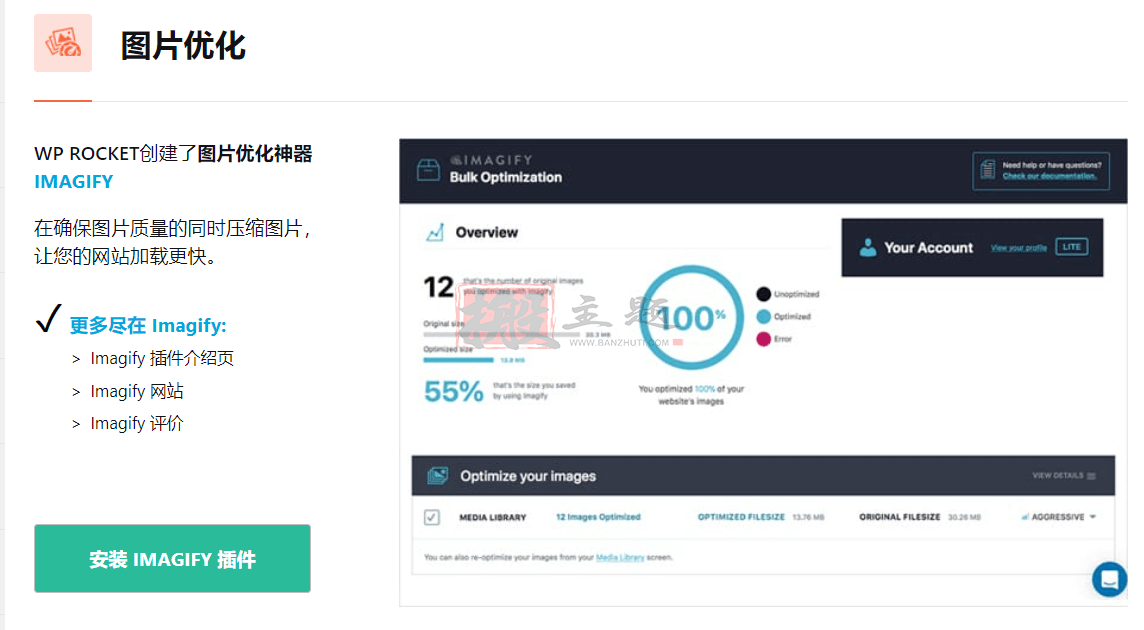Image resolution: width=1144 pixels, height=630 pixels.
Task: Click the documentation help icon
Action: point(987,169)
